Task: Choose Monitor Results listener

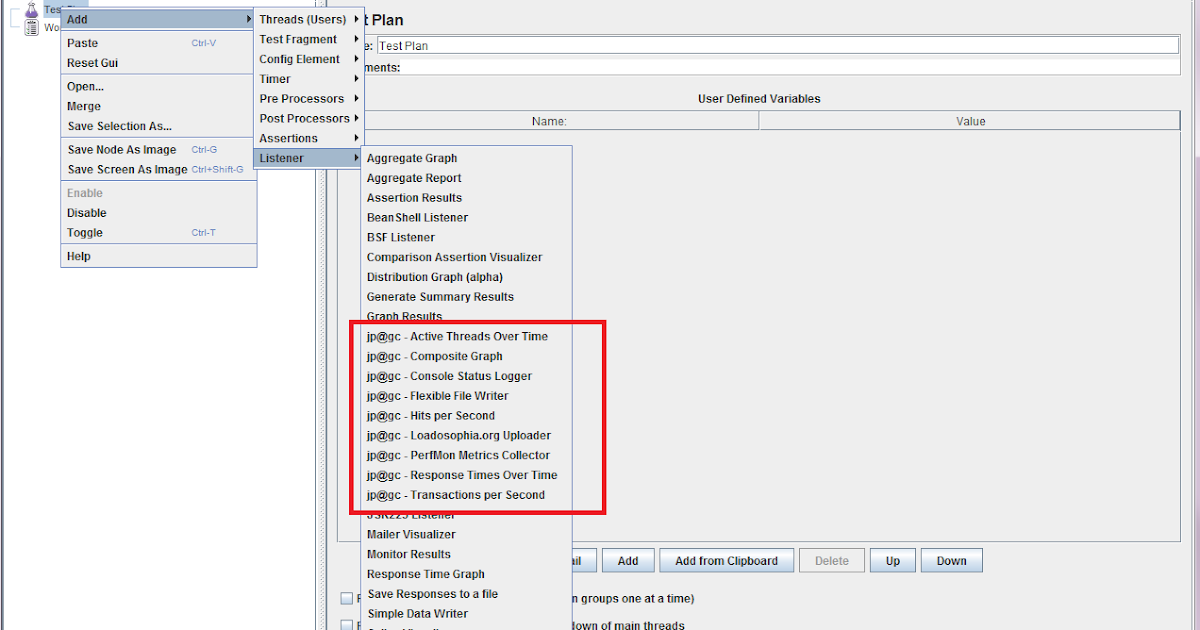Action: coord(466,554)
